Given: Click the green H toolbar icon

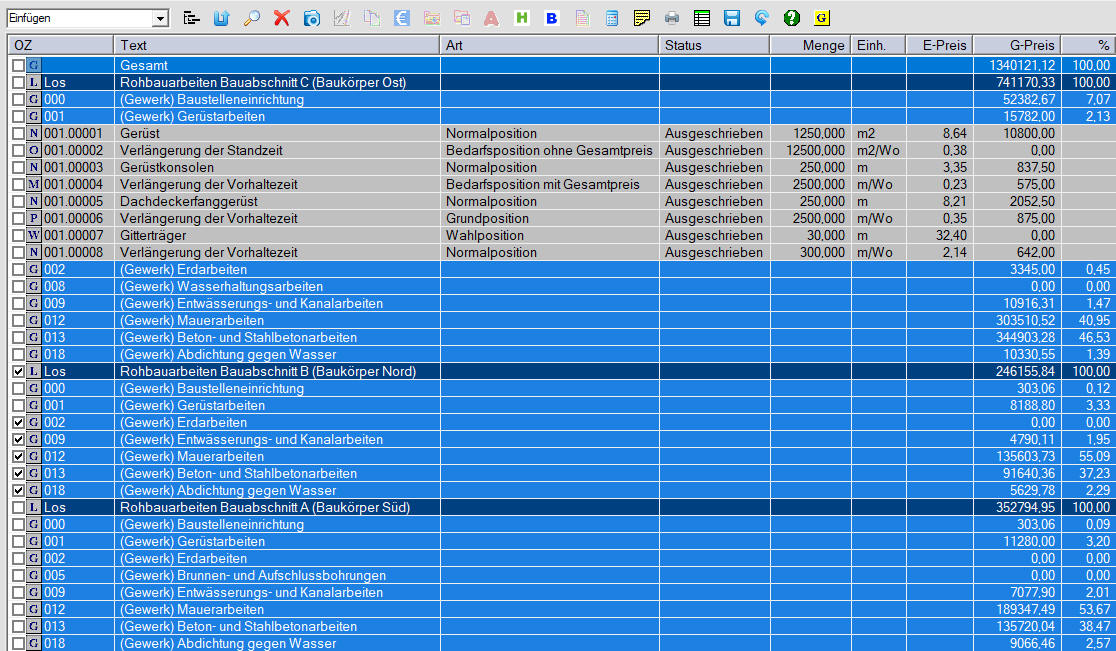Looking at the screenshot, I should (x=522, y=18).
